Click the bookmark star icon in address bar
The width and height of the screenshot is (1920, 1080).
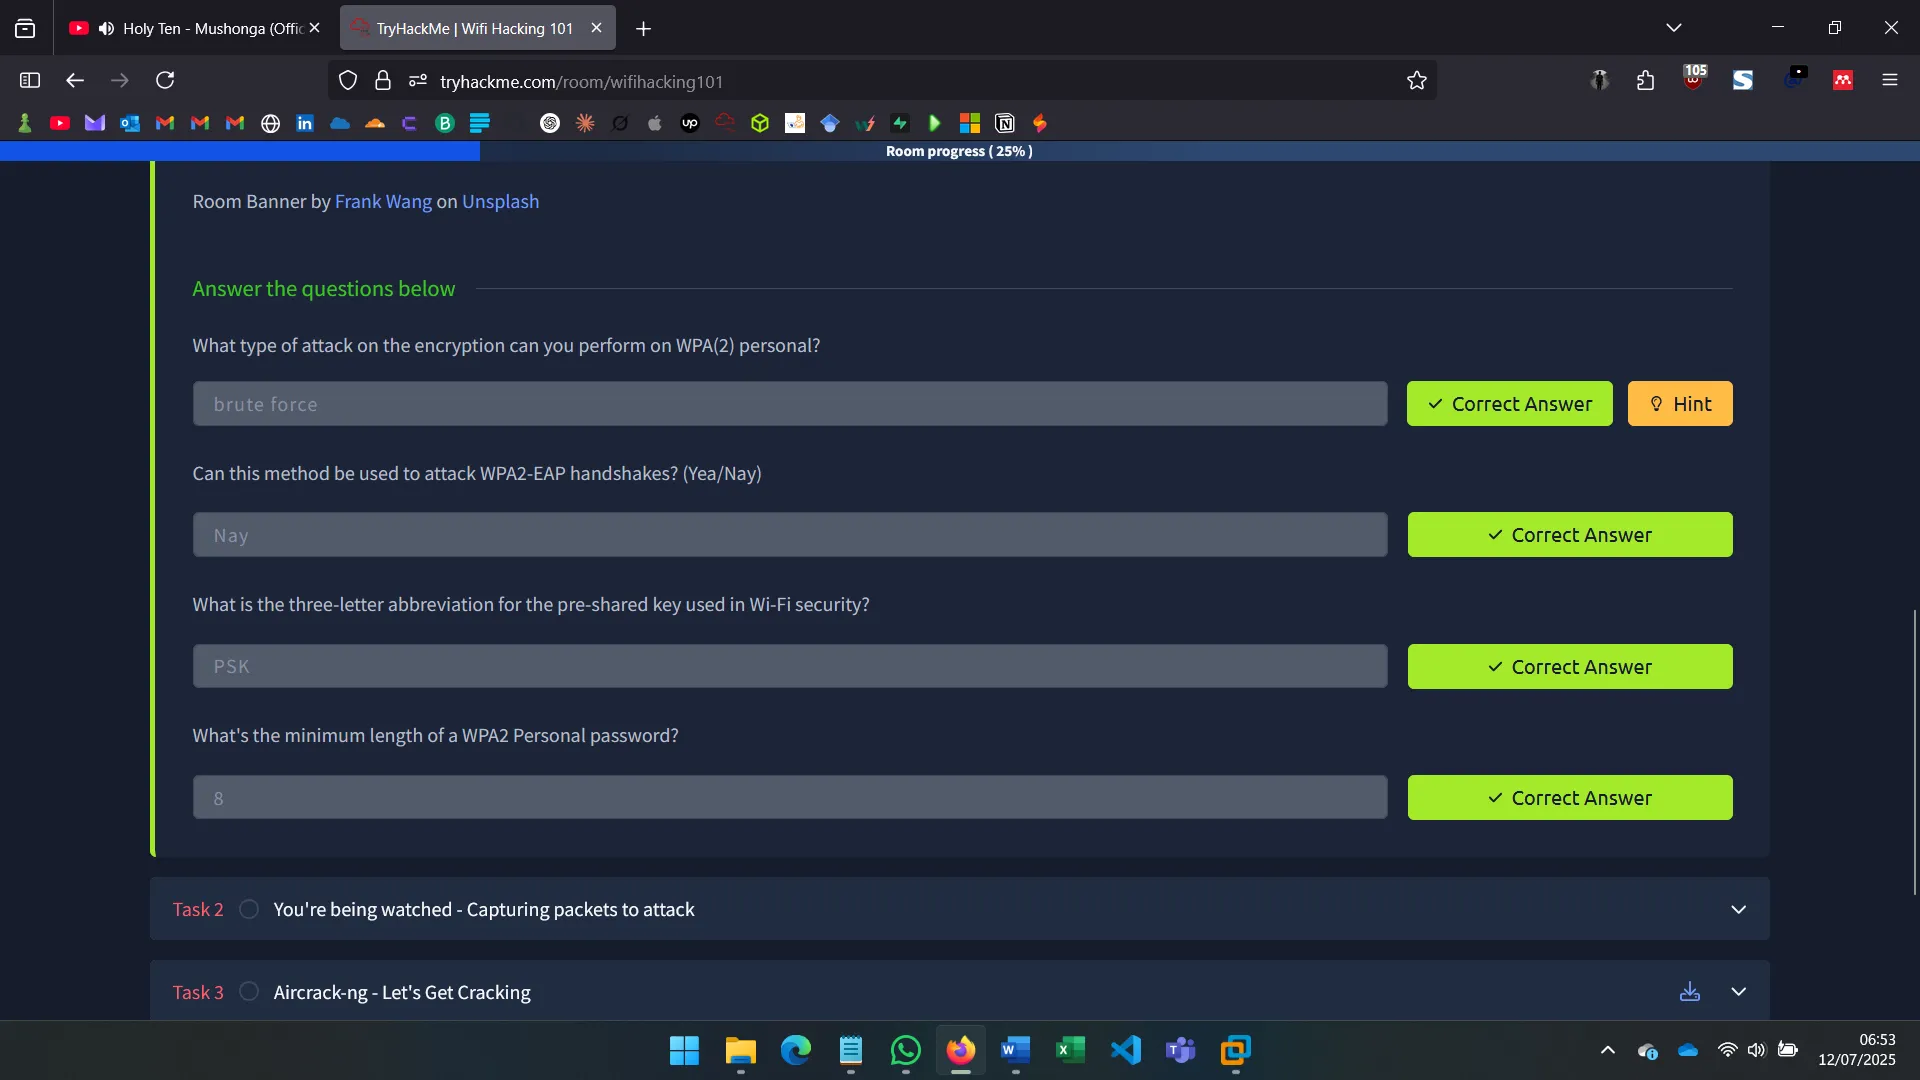1416,81
